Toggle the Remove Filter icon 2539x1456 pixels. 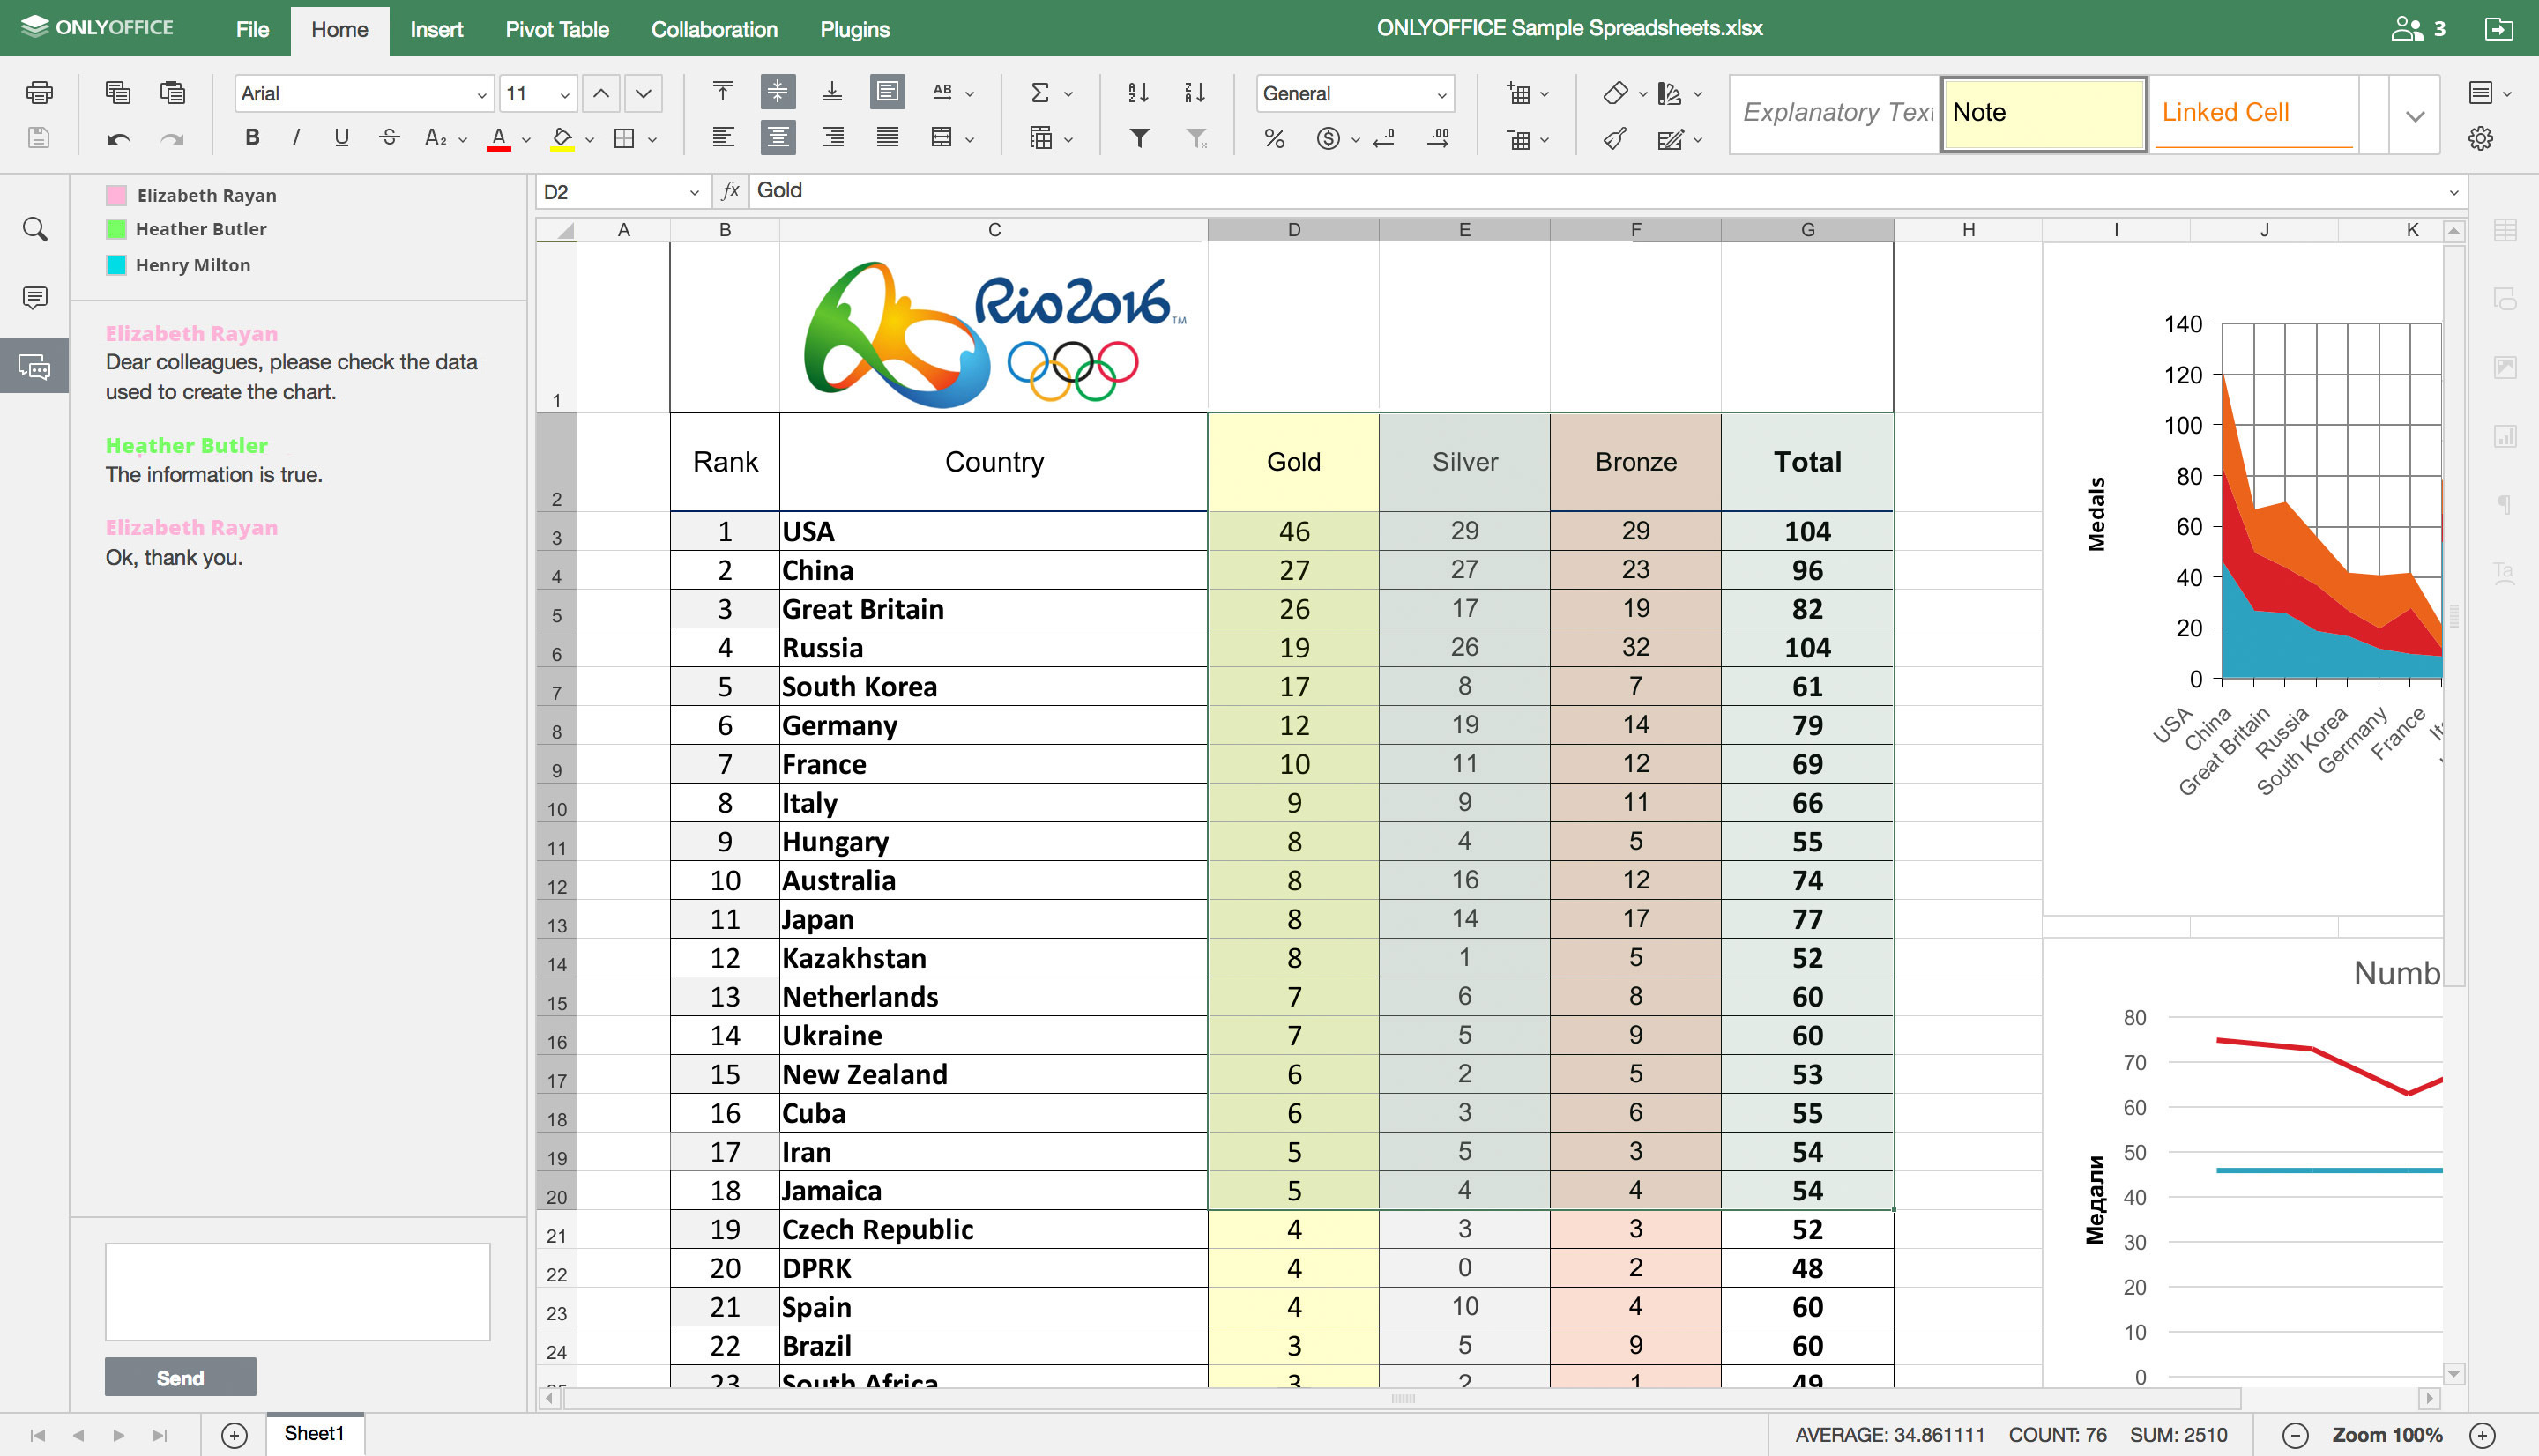(x=1196, y=136)
